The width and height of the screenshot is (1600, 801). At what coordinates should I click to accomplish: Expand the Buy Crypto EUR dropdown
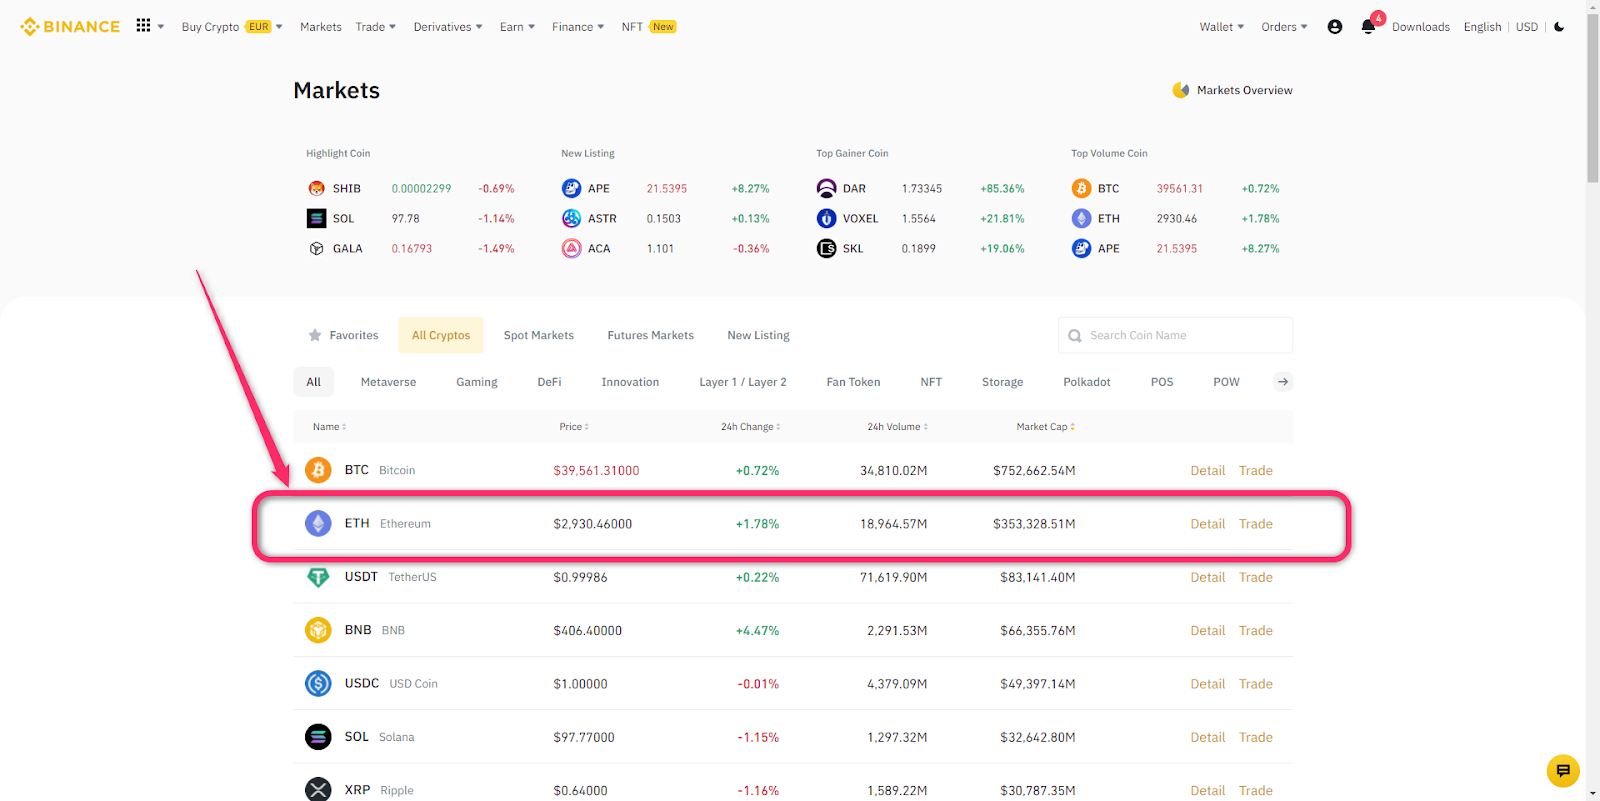(232, 27)
